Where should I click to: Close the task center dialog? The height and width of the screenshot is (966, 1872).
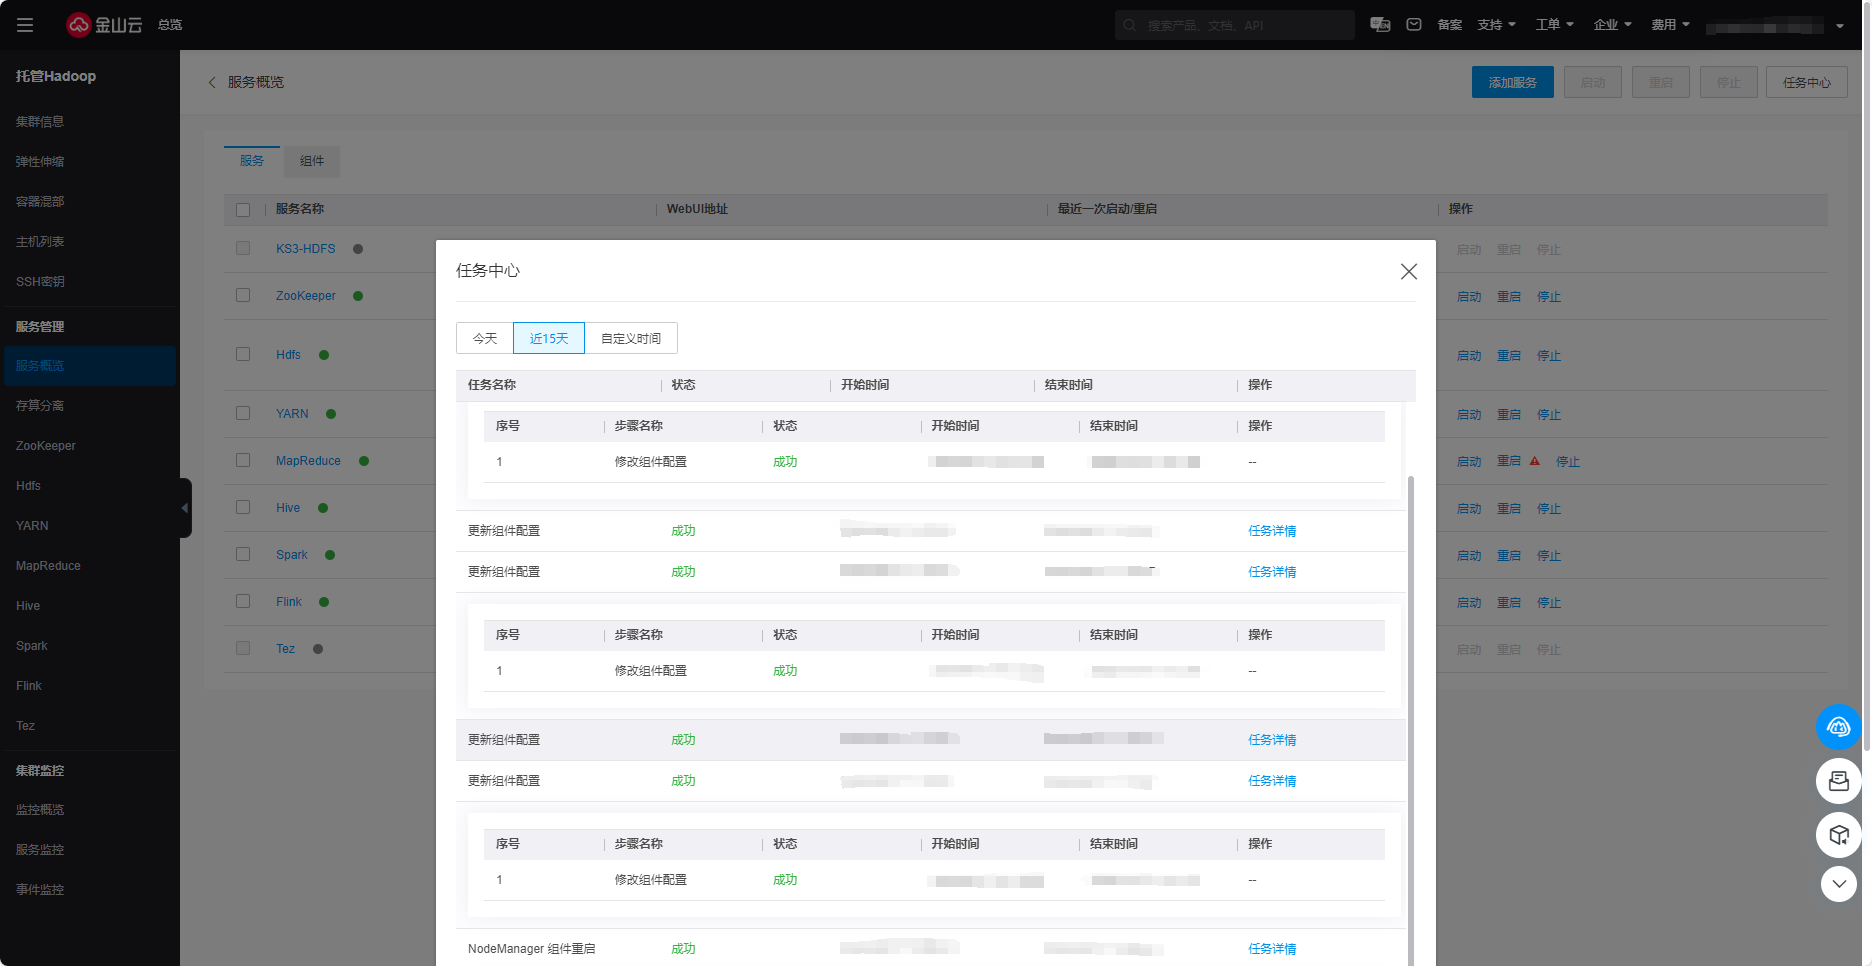pos(1408,272)
